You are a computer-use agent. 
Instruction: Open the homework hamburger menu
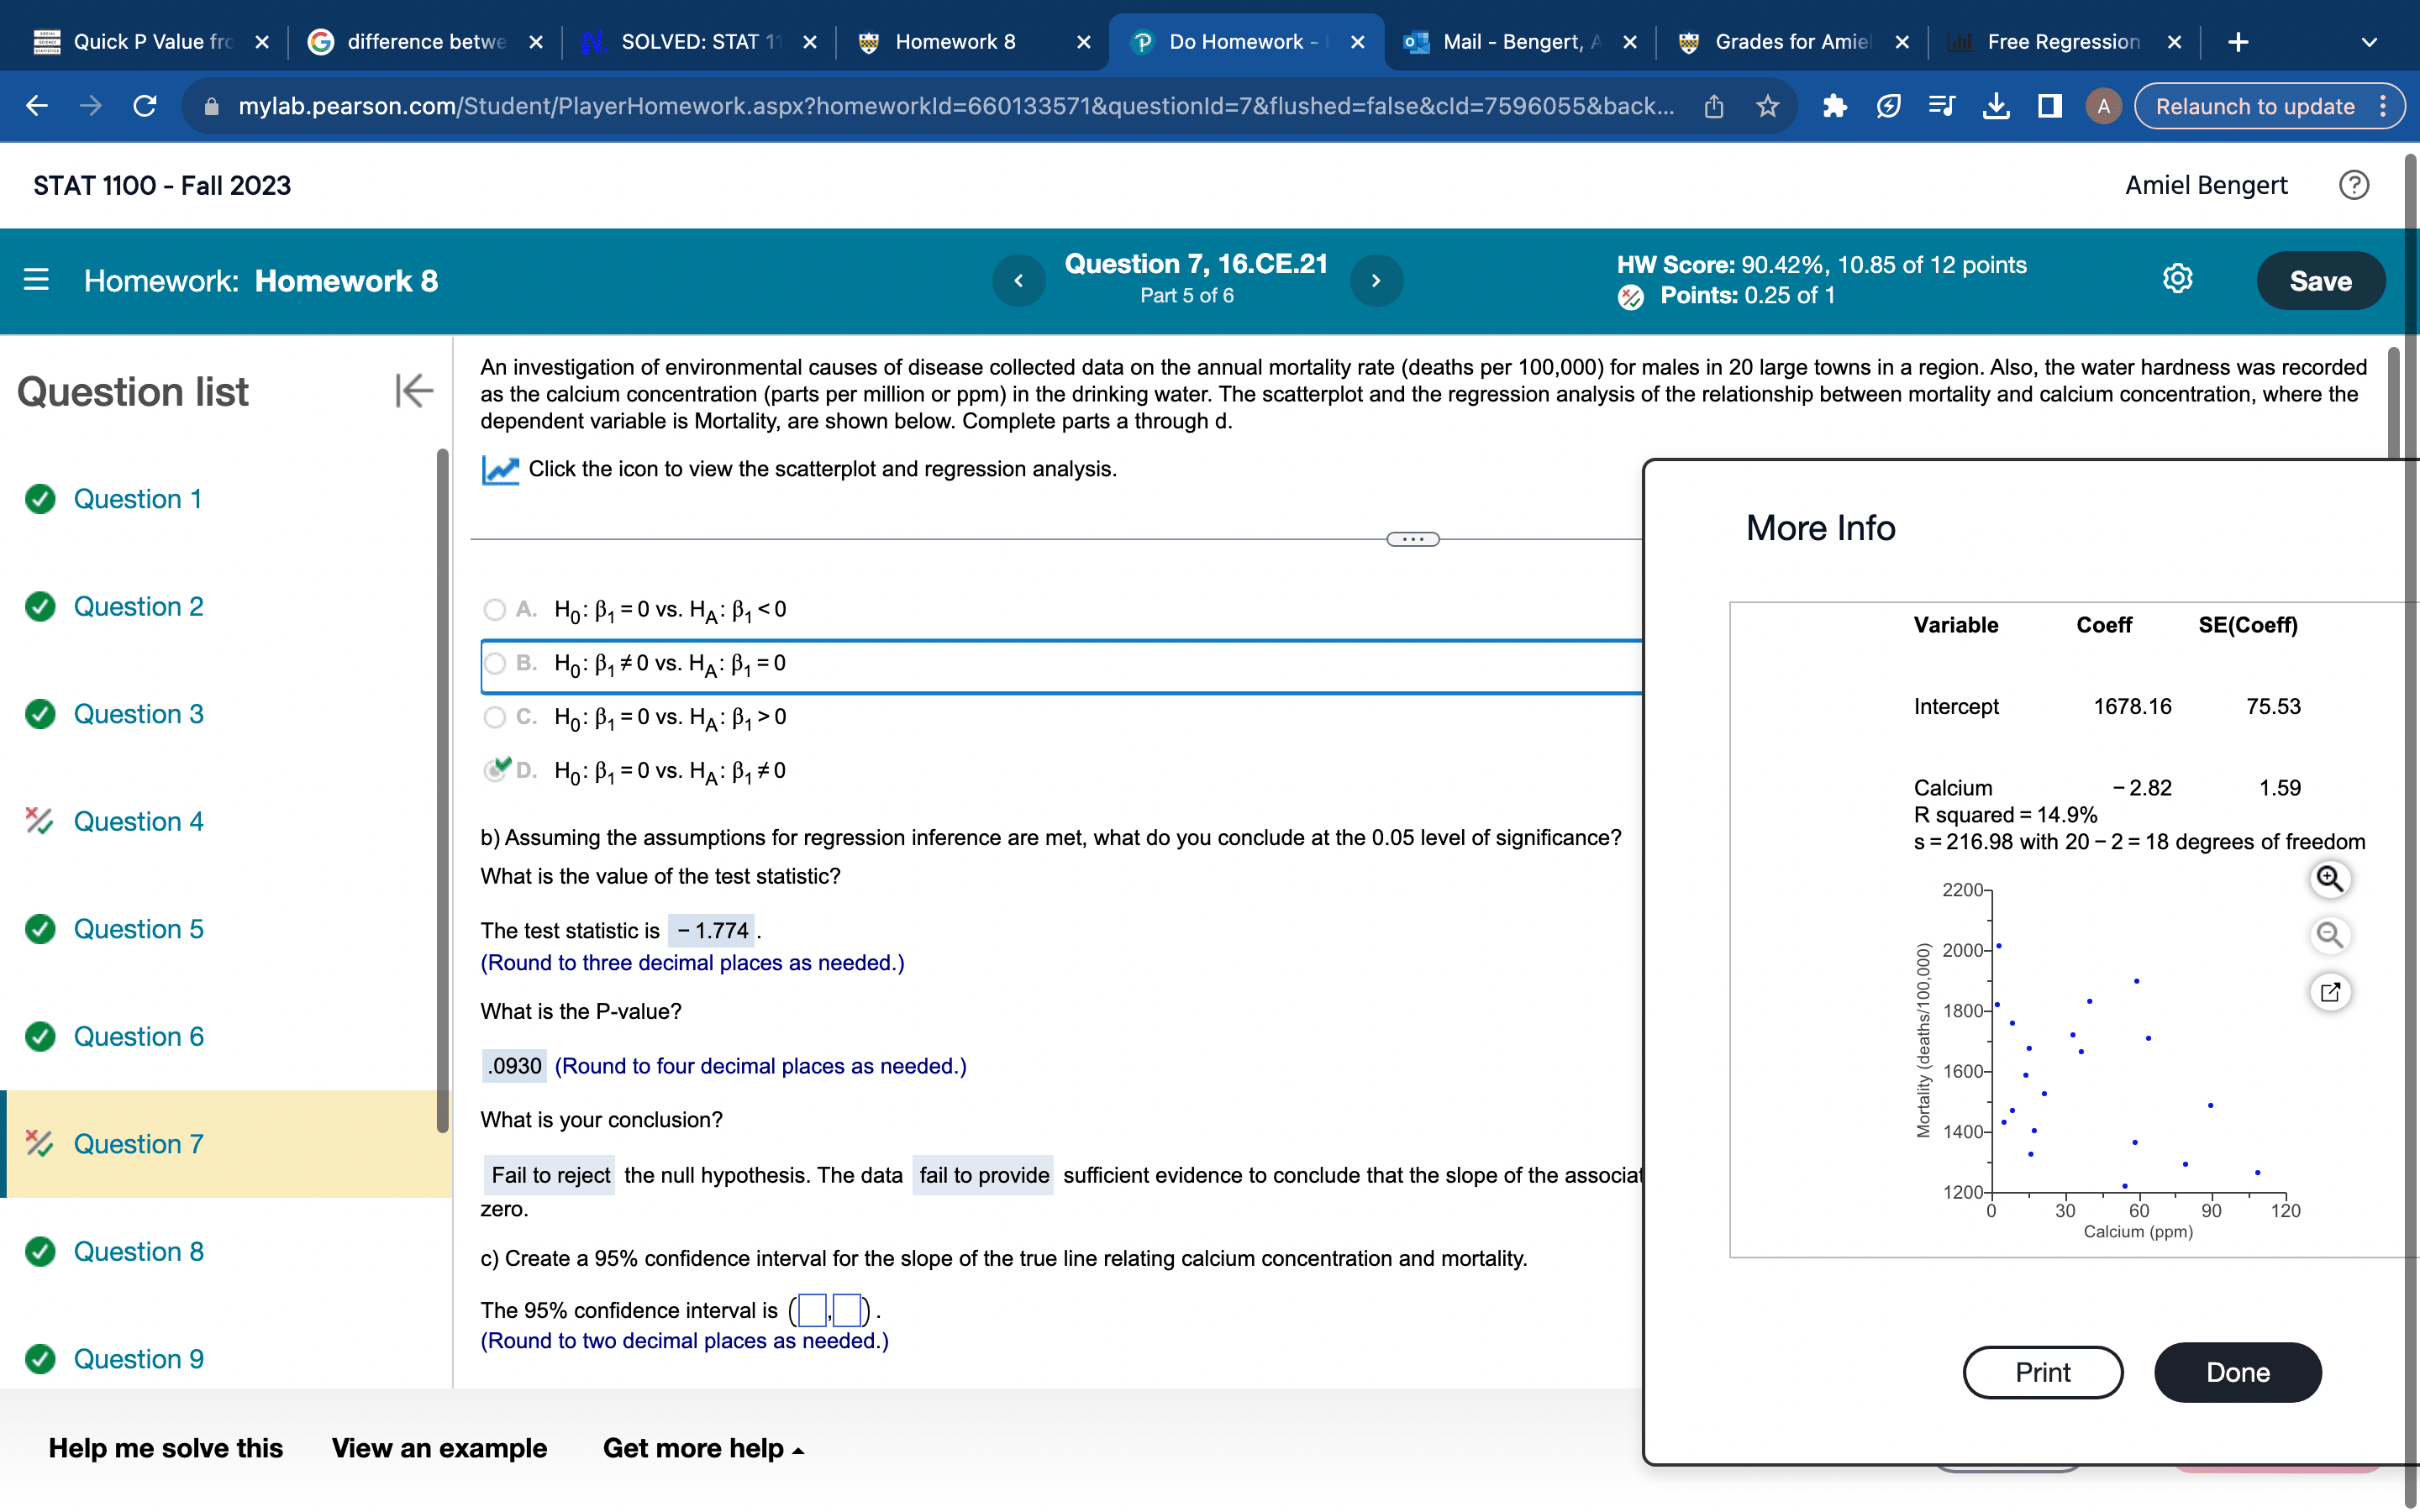click(36, 280)
